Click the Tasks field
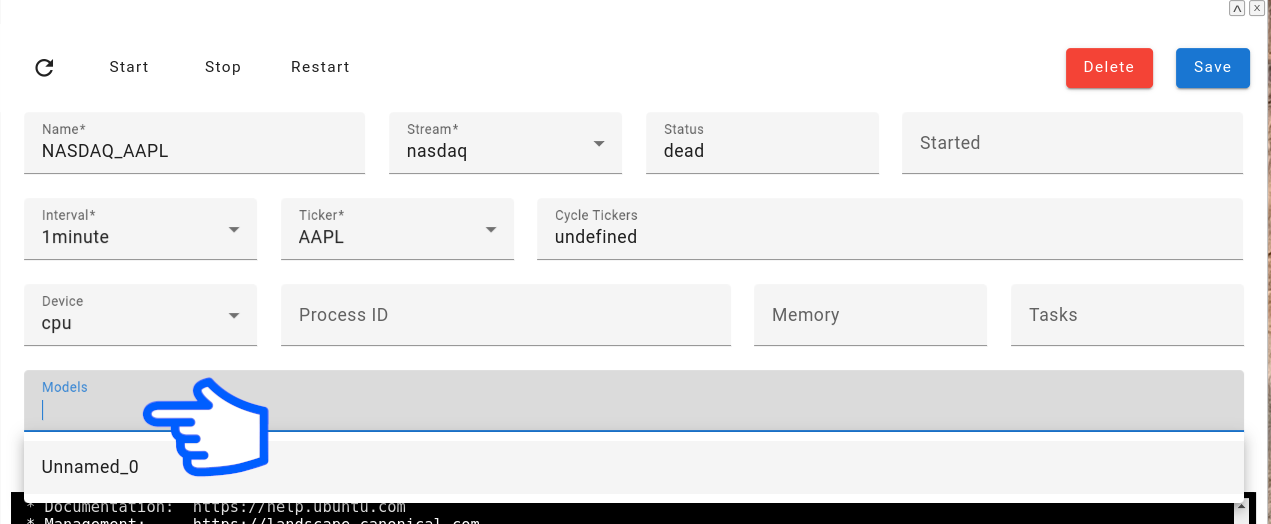 tap(1127, 315)
